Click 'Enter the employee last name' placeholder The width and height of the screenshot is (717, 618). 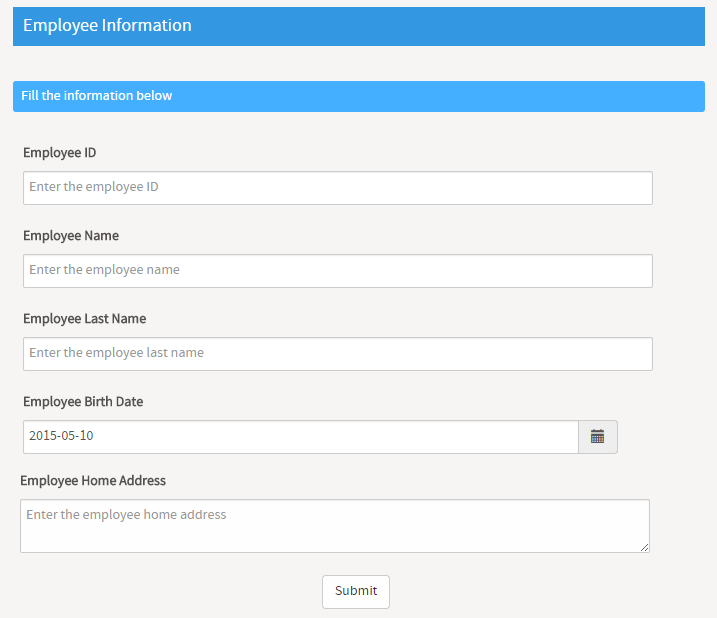(x=117, y=353)
